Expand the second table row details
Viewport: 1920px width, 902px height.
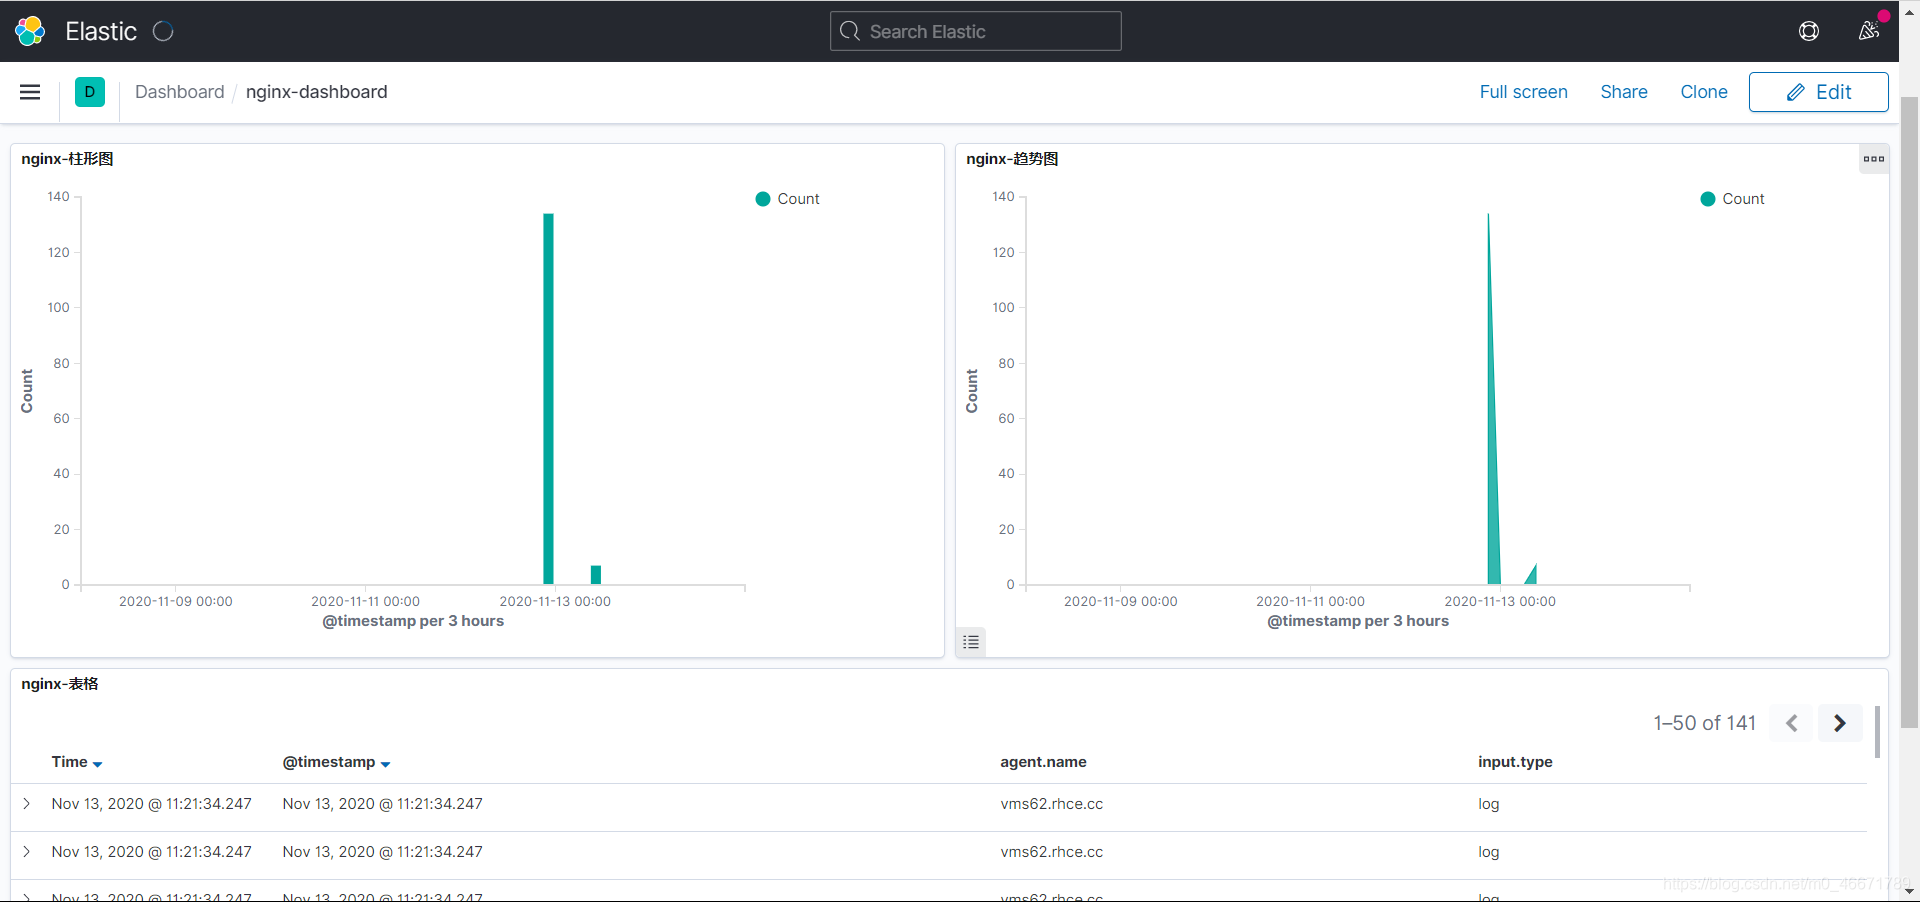[27, 852]
